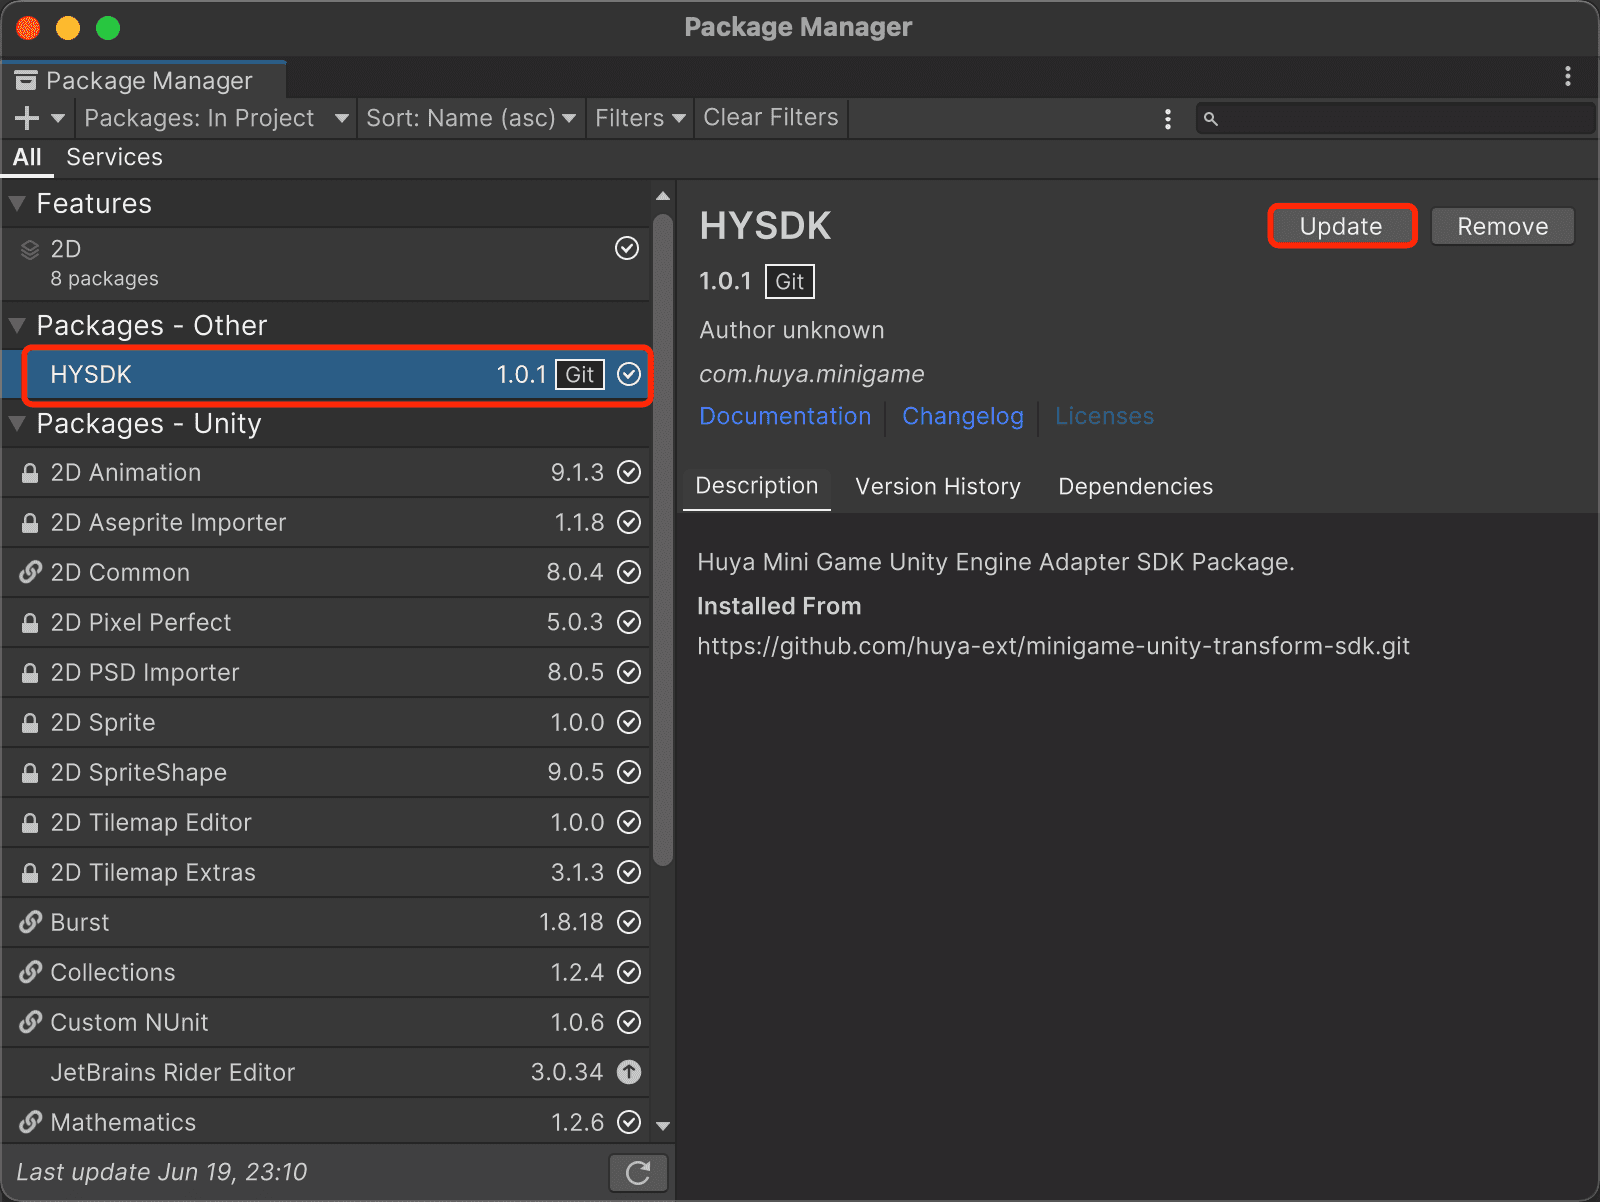The width and height of the screenshot is (1600, 1202).
Task: Open the toolbar's vertical dots advanced menu
Action: (x=1167, y=119)
